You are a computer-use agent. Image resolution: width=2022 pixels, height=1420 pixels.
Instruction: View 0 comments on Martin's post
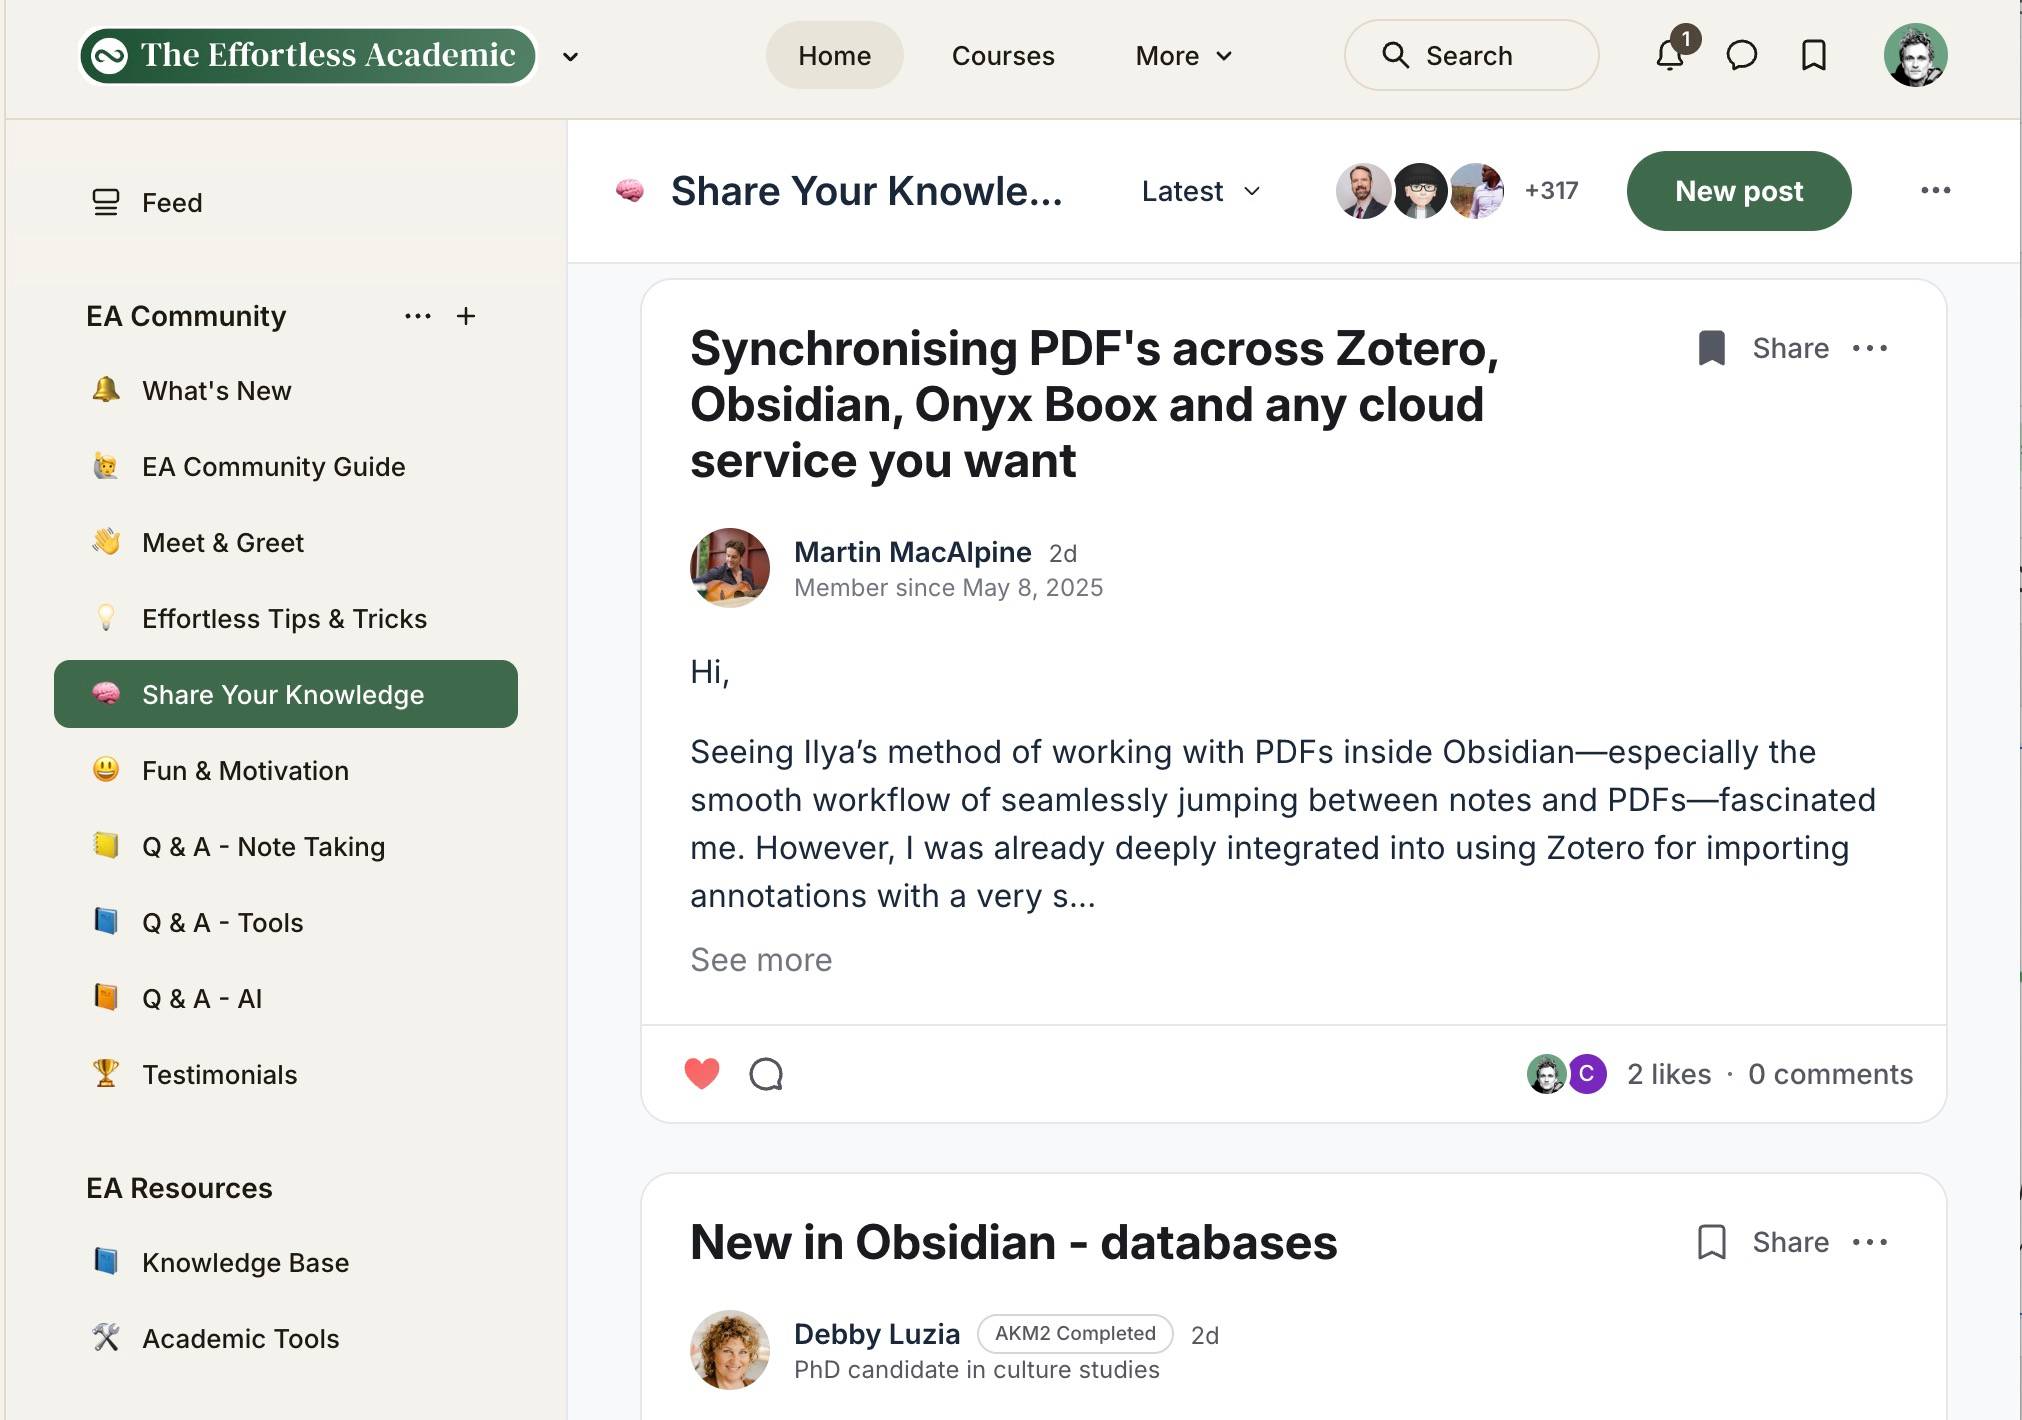[x=1830, y=1074]
